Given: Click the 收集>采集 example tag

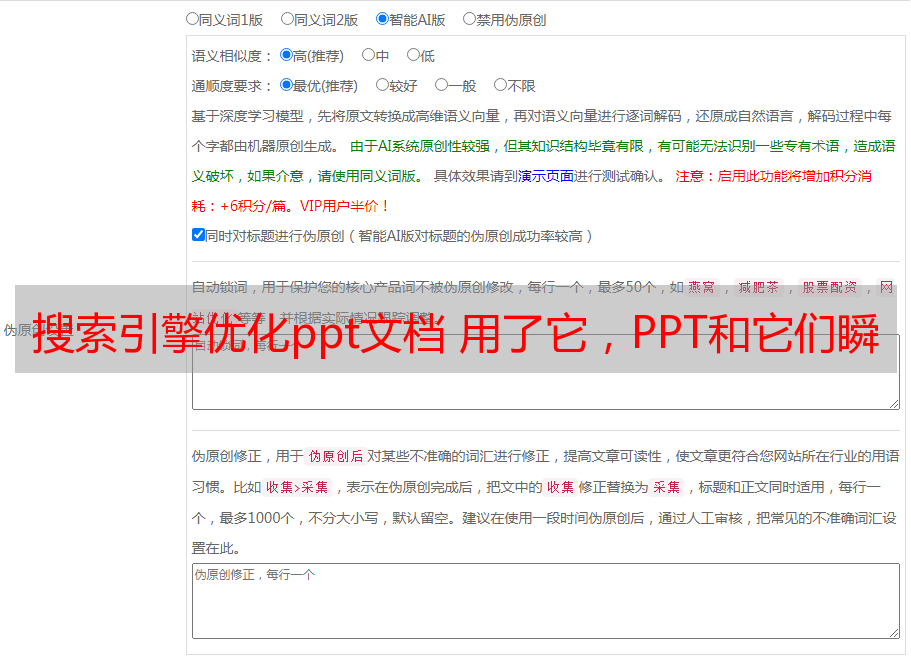Looking at the screenshot, I should (297, 487).
